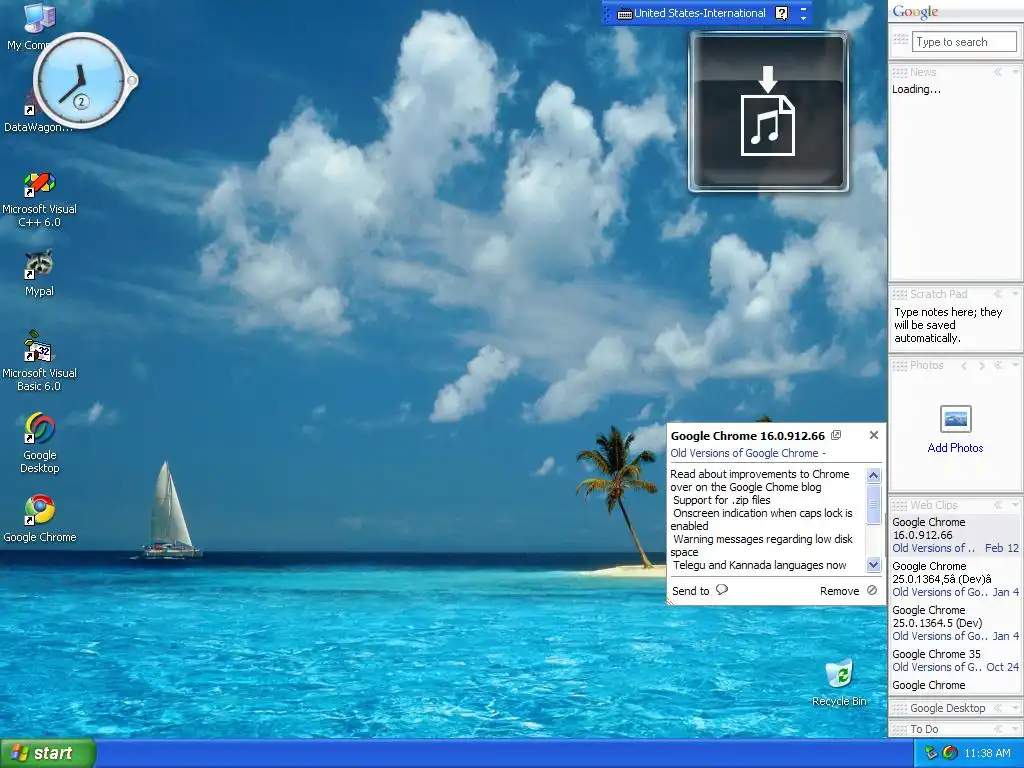Image resolution: width=1024 pixels, height=768 pixels.
Task: Click into the Scratch Pad notes area
Action: coord(954,325)
